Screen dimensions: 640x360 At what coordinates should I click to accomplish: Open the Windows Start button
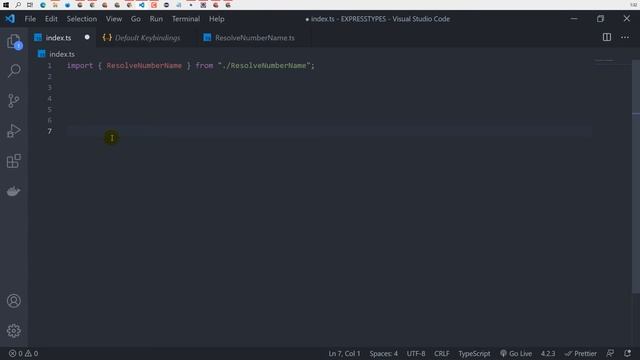point(6,5)
